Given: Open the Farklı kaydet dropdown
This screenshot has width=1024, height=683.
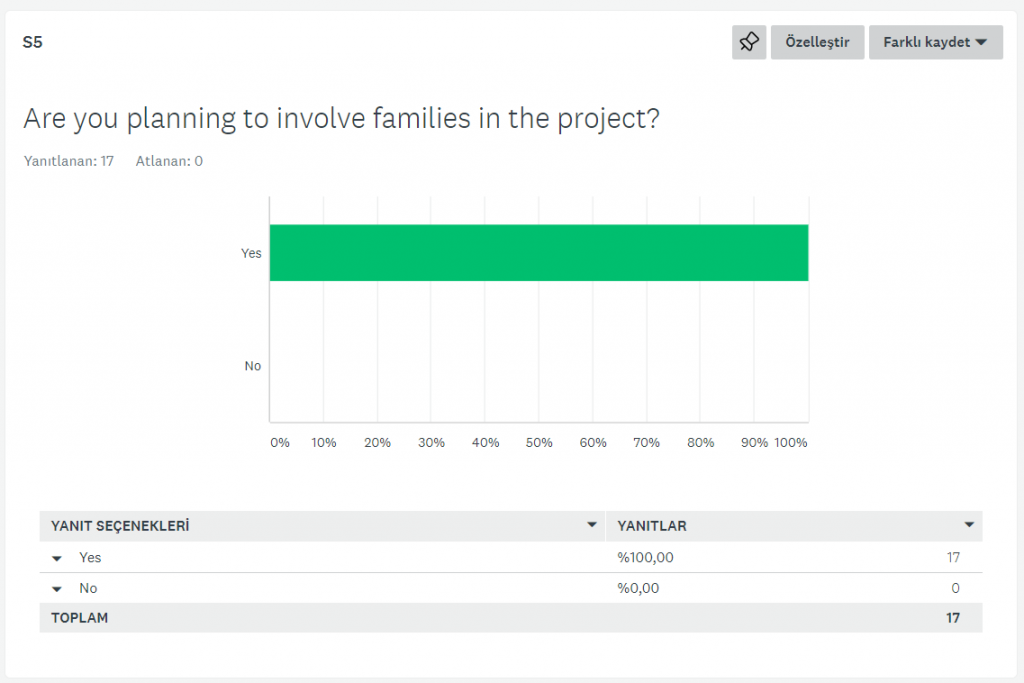Looking at the screenshot, I should click(935, 42).
